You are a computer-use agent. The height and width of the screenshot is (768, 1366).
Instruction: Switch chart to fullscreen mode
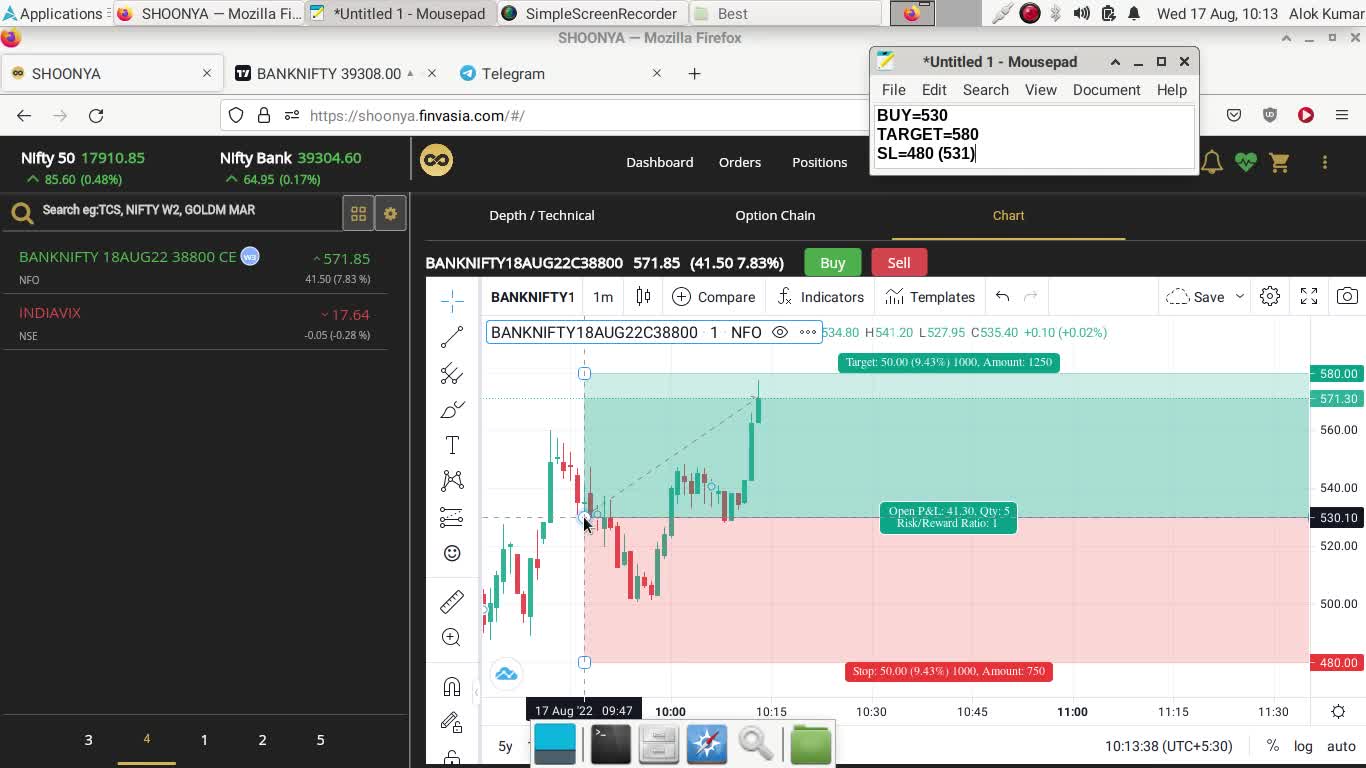click(x=1309, y=297)
